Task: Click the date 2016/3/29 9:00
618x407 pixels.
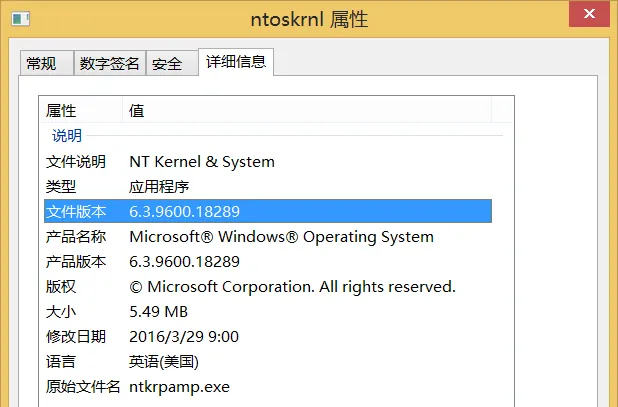Action: [184, 337]
